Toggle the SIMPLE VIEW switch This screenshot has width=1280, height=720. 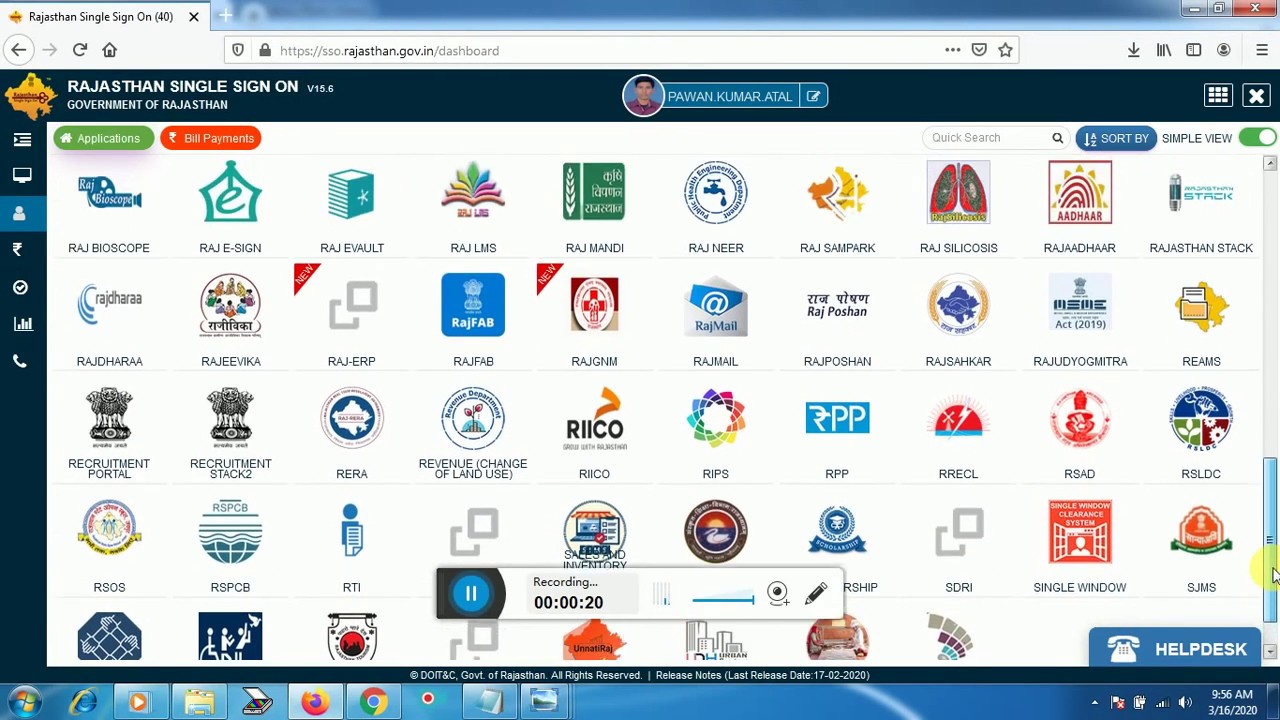(x=1258, y=138)
